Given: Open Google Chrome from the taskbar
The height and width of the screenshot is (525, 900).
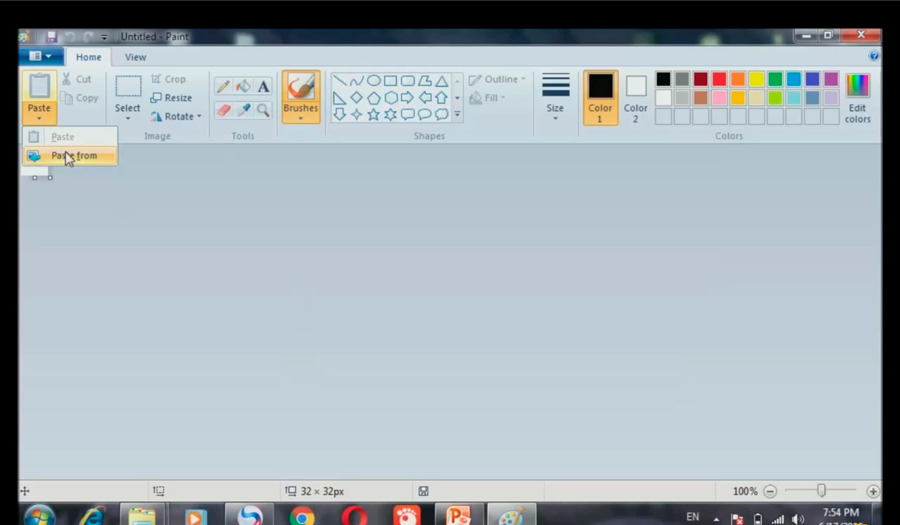Looking at the screenshot, I should [302, 516].
